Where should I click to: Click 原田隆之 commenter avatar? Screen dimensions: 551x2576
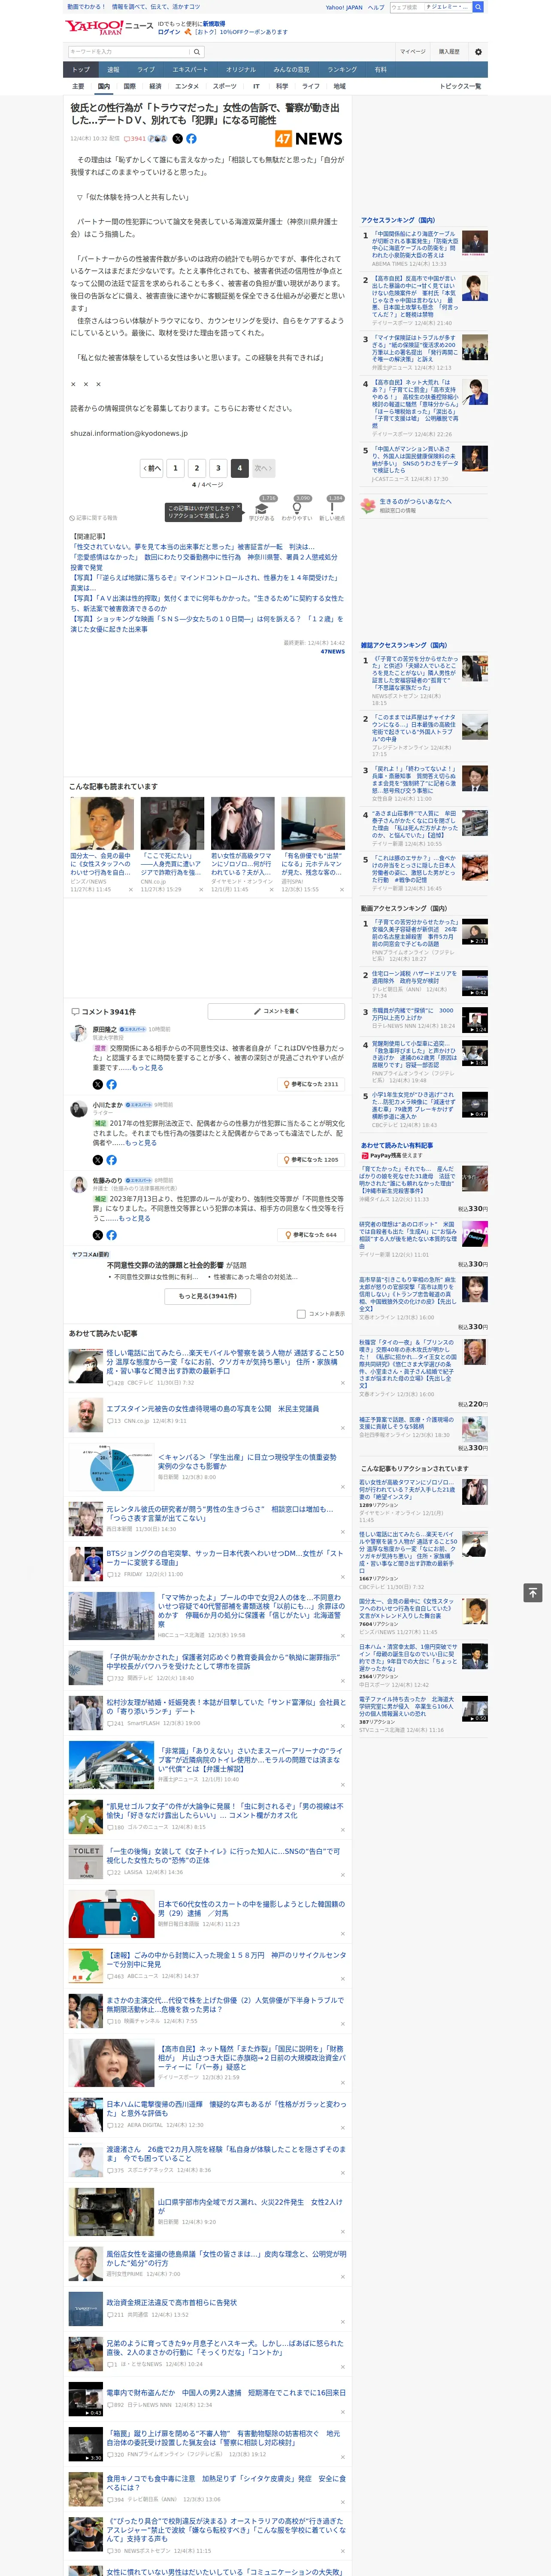point(78,1033)
